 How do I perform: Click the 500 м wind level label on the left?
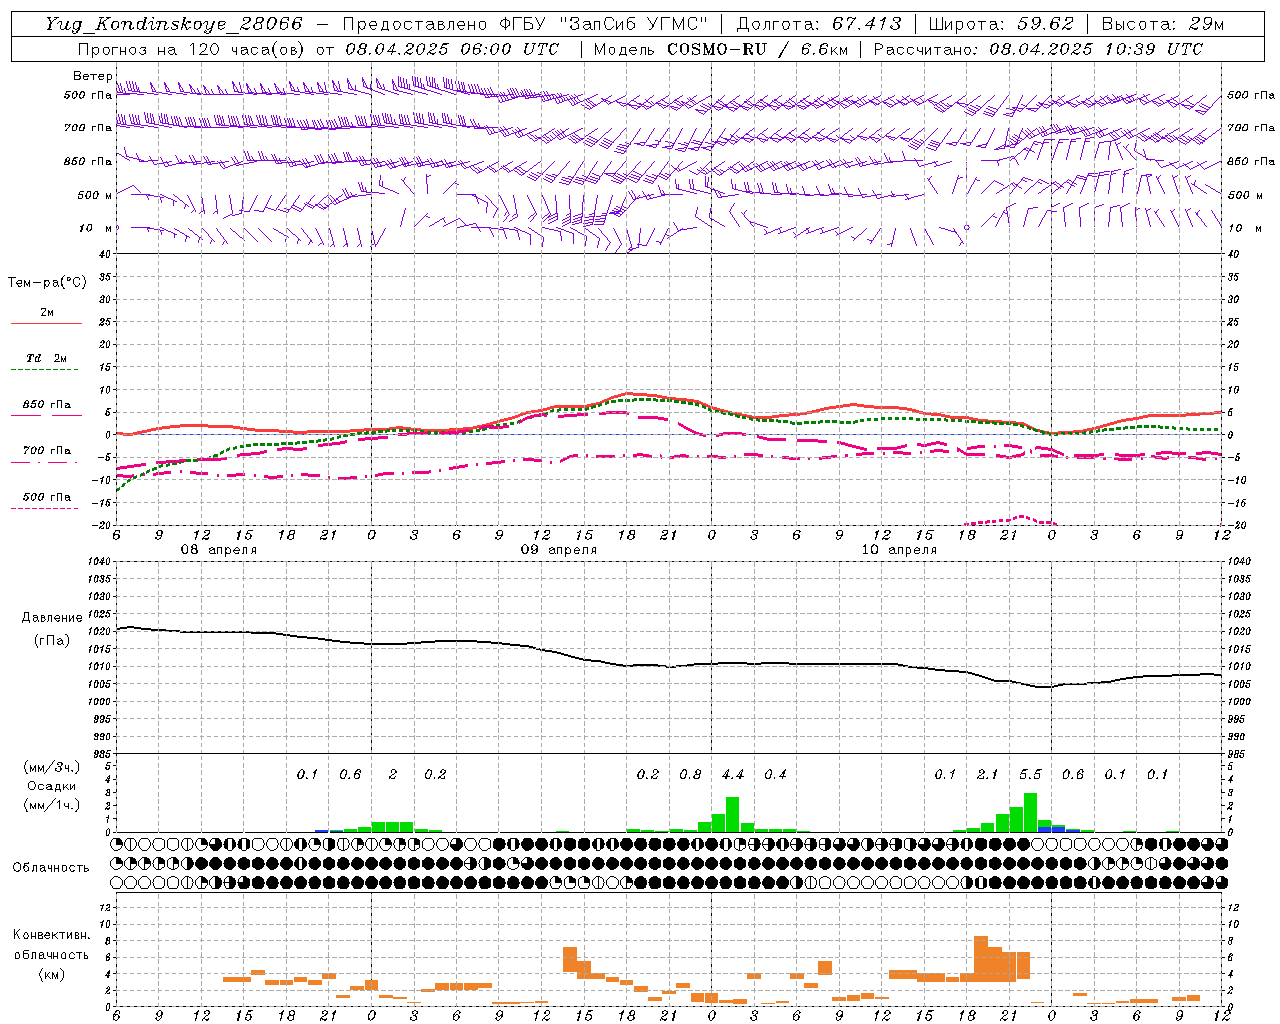94,195
